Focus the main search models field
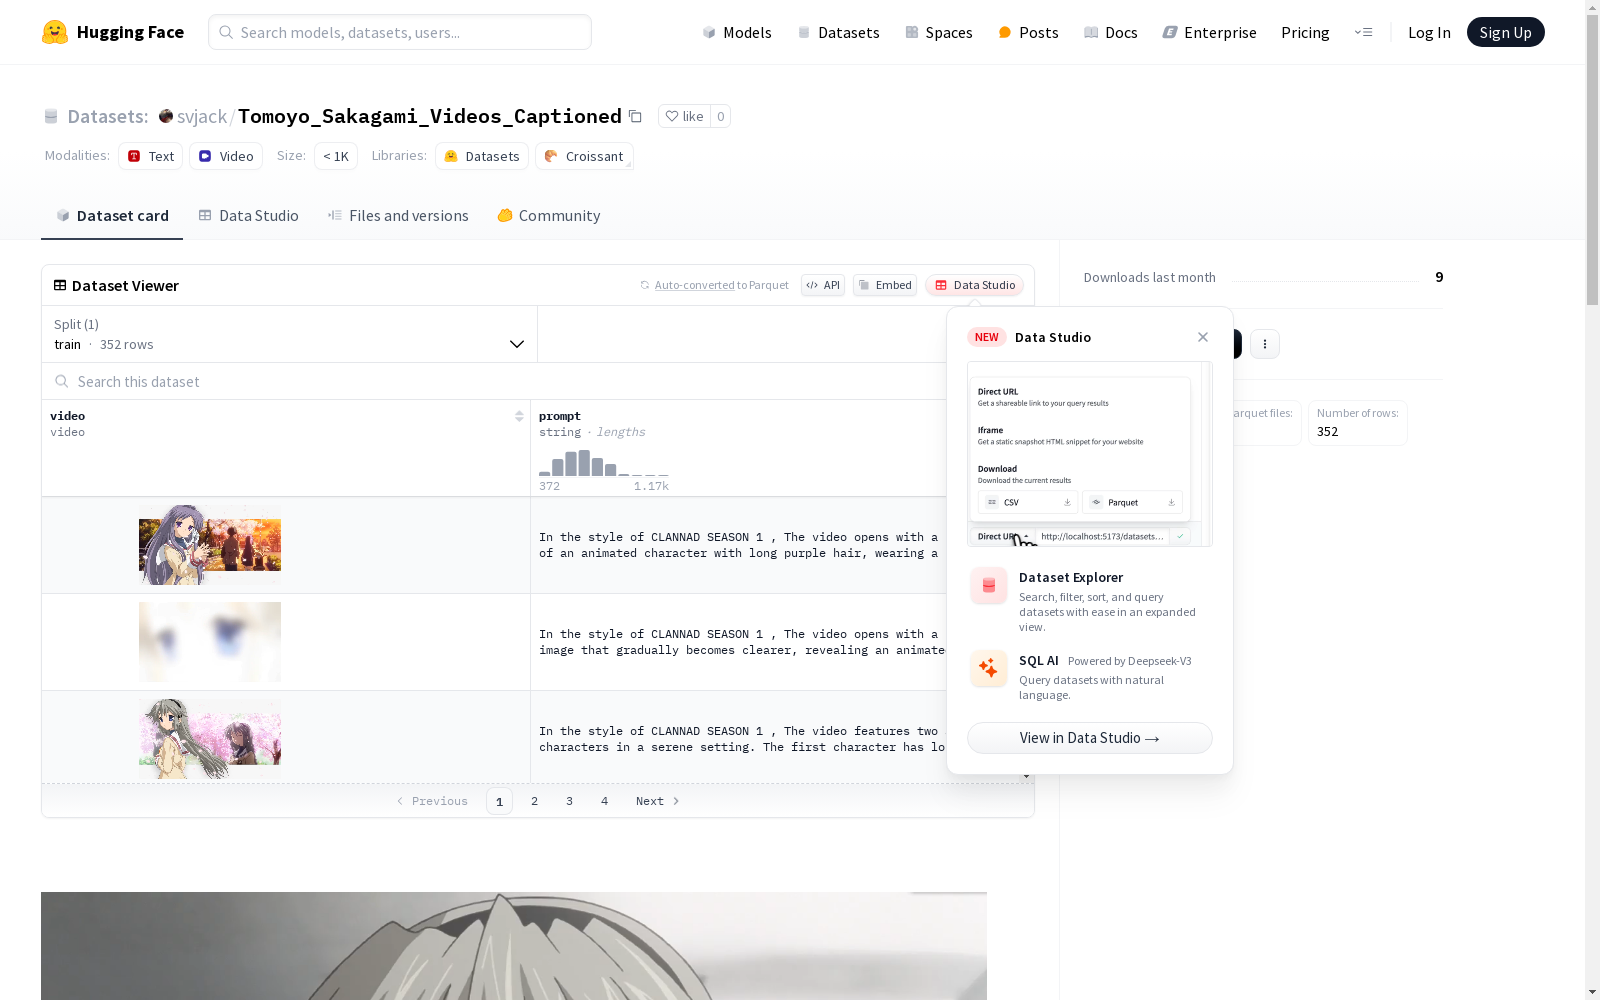 (x=400, y=32)
